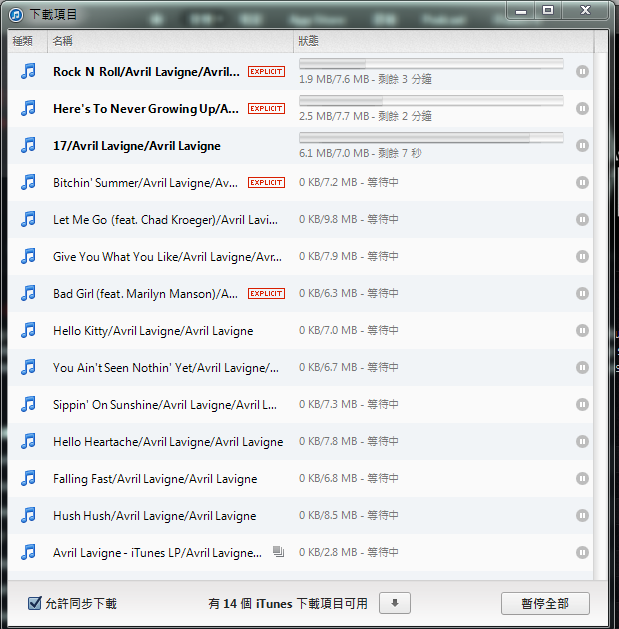Click music note icon for Give You What You Like
Viewport: 619px width, 629px height.
click(28, 256)
